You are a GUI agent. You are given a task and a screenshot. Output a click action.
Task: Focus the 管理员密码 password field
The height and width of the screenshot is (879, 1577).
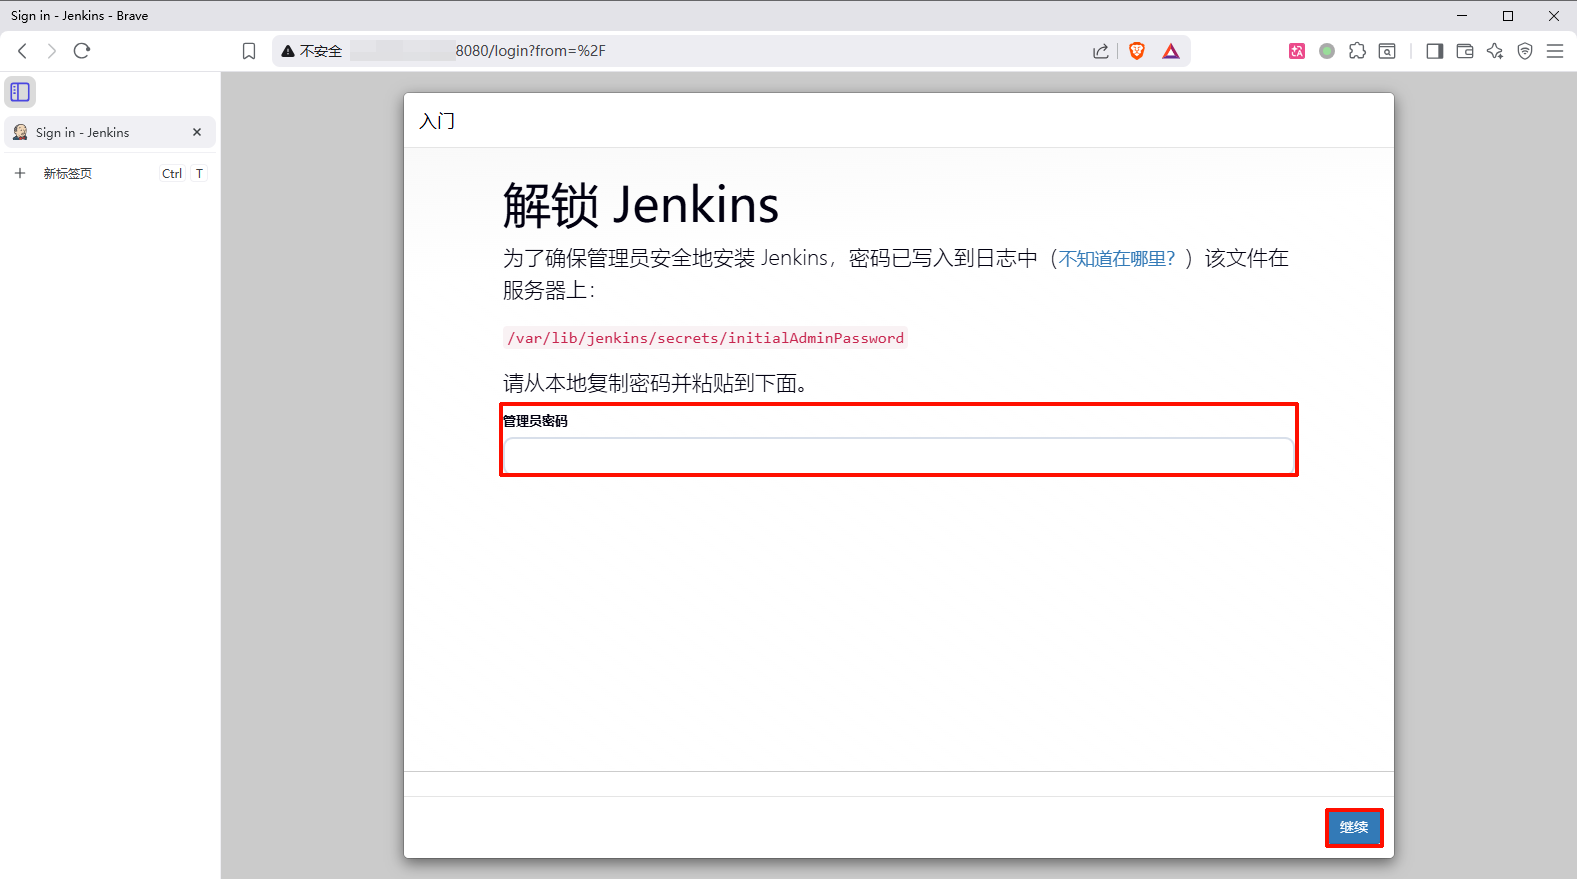[898, 456]
